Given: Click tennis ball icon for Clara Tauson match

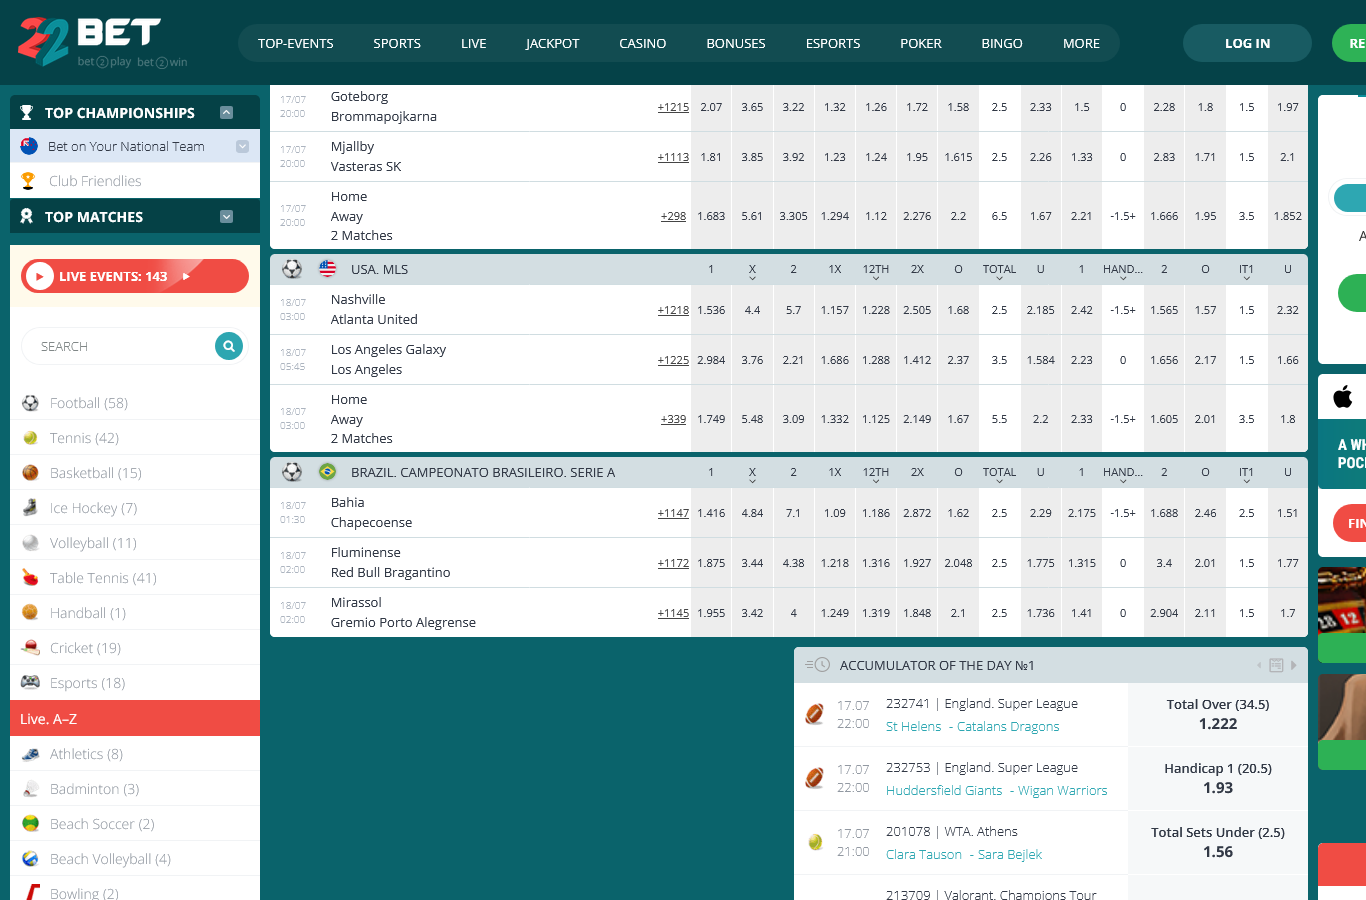Looking at the screenshot, I should [815, 842].
